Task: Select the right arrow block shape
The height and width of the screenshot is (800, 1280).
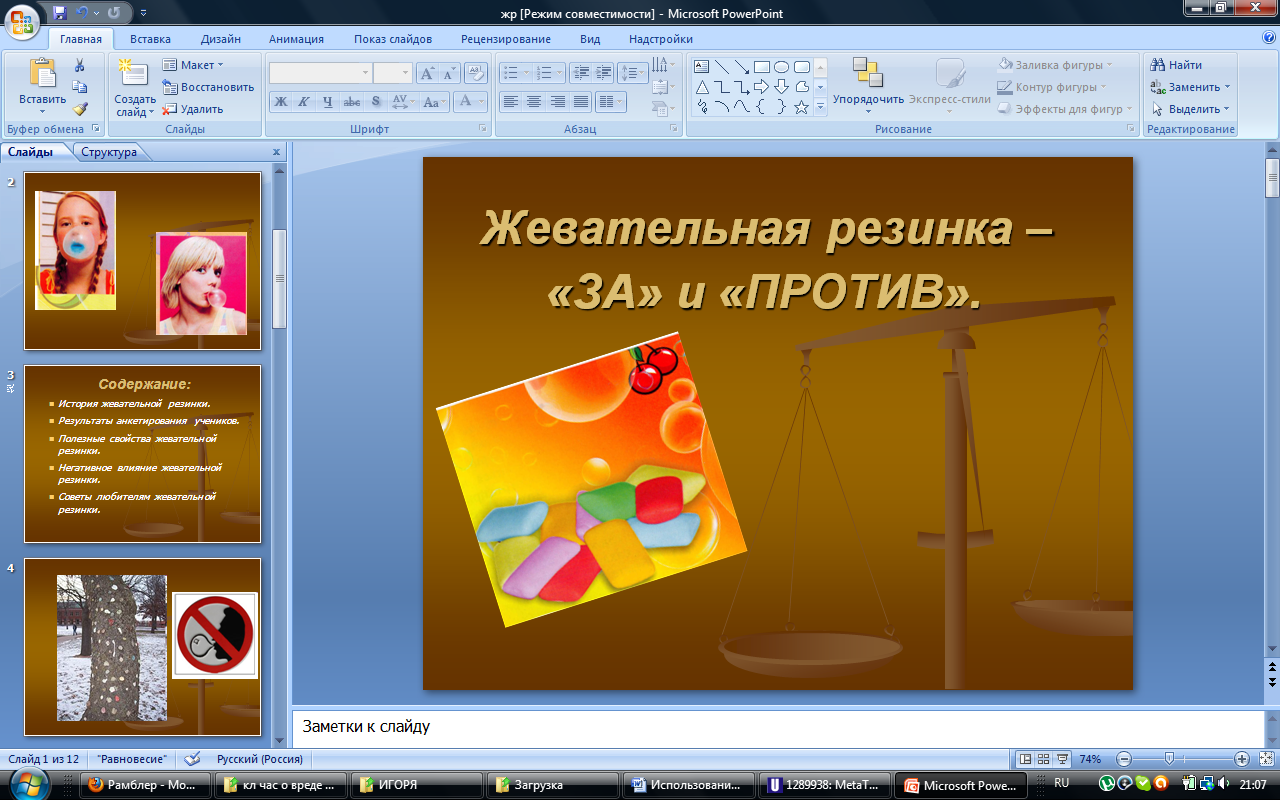Action: click(762, 87)
